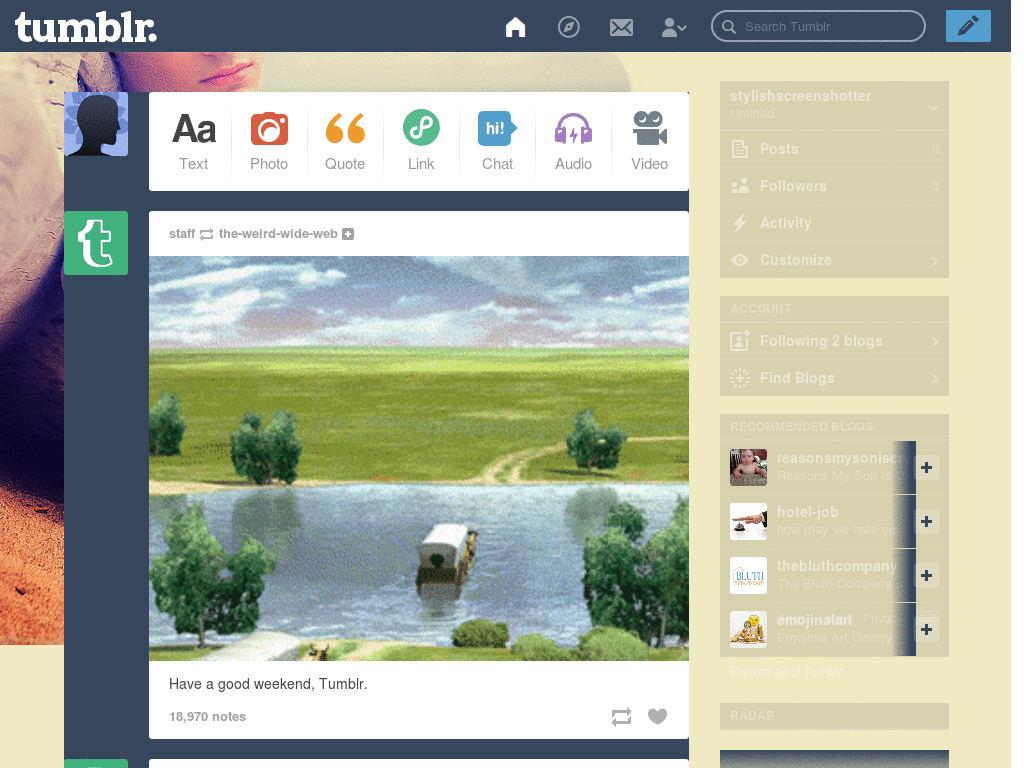
Task: Open the green staff avatar
Action: [x=96, y=243]
